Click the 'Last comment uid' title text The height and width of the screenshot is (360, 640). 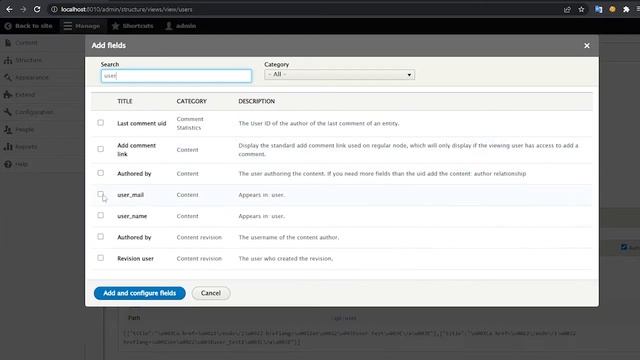click(142, 123)
